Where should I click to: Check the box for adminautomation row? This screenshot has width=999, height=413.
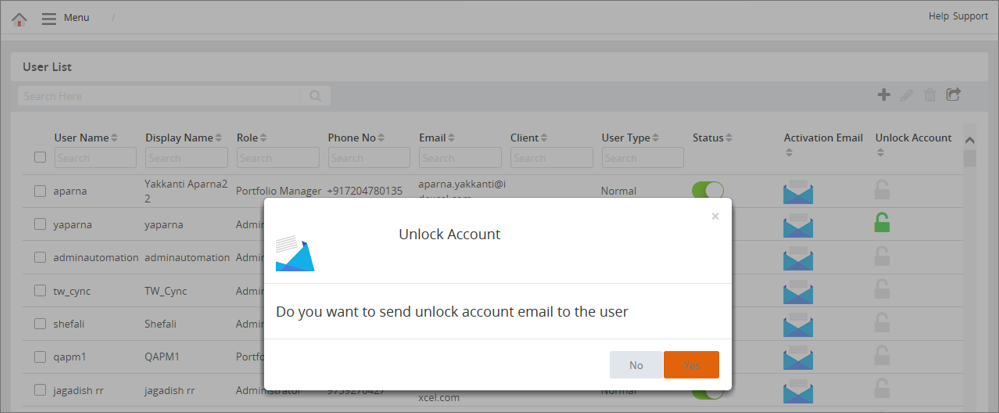[x=40, y=257]
